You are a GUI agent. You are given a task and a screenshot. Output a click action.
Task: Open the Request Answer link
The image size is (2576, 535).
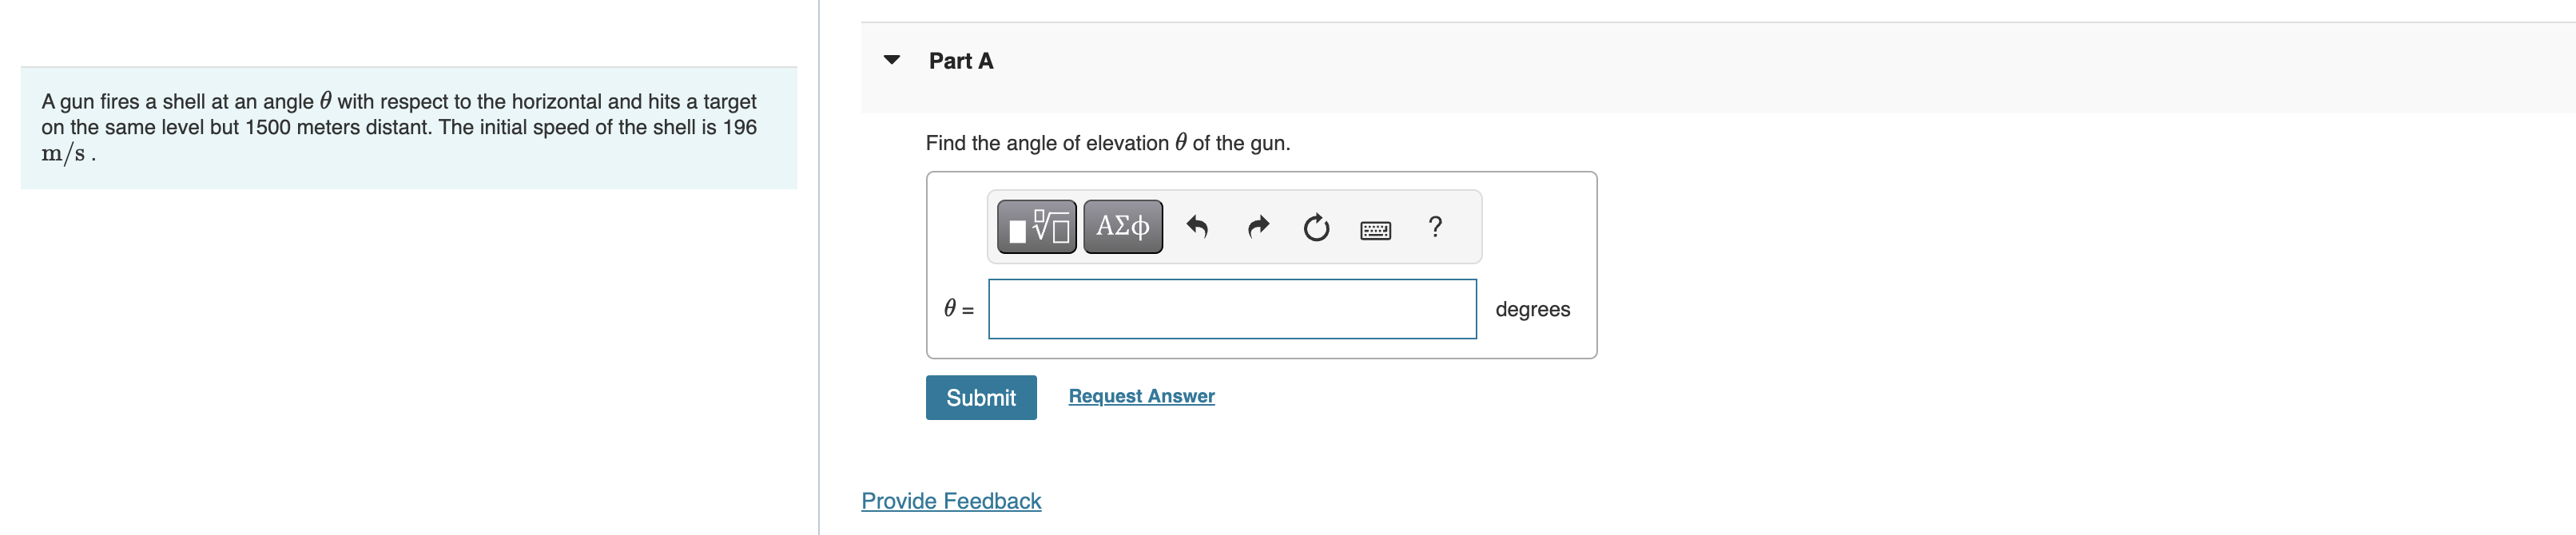click(x=1141, y=395)
